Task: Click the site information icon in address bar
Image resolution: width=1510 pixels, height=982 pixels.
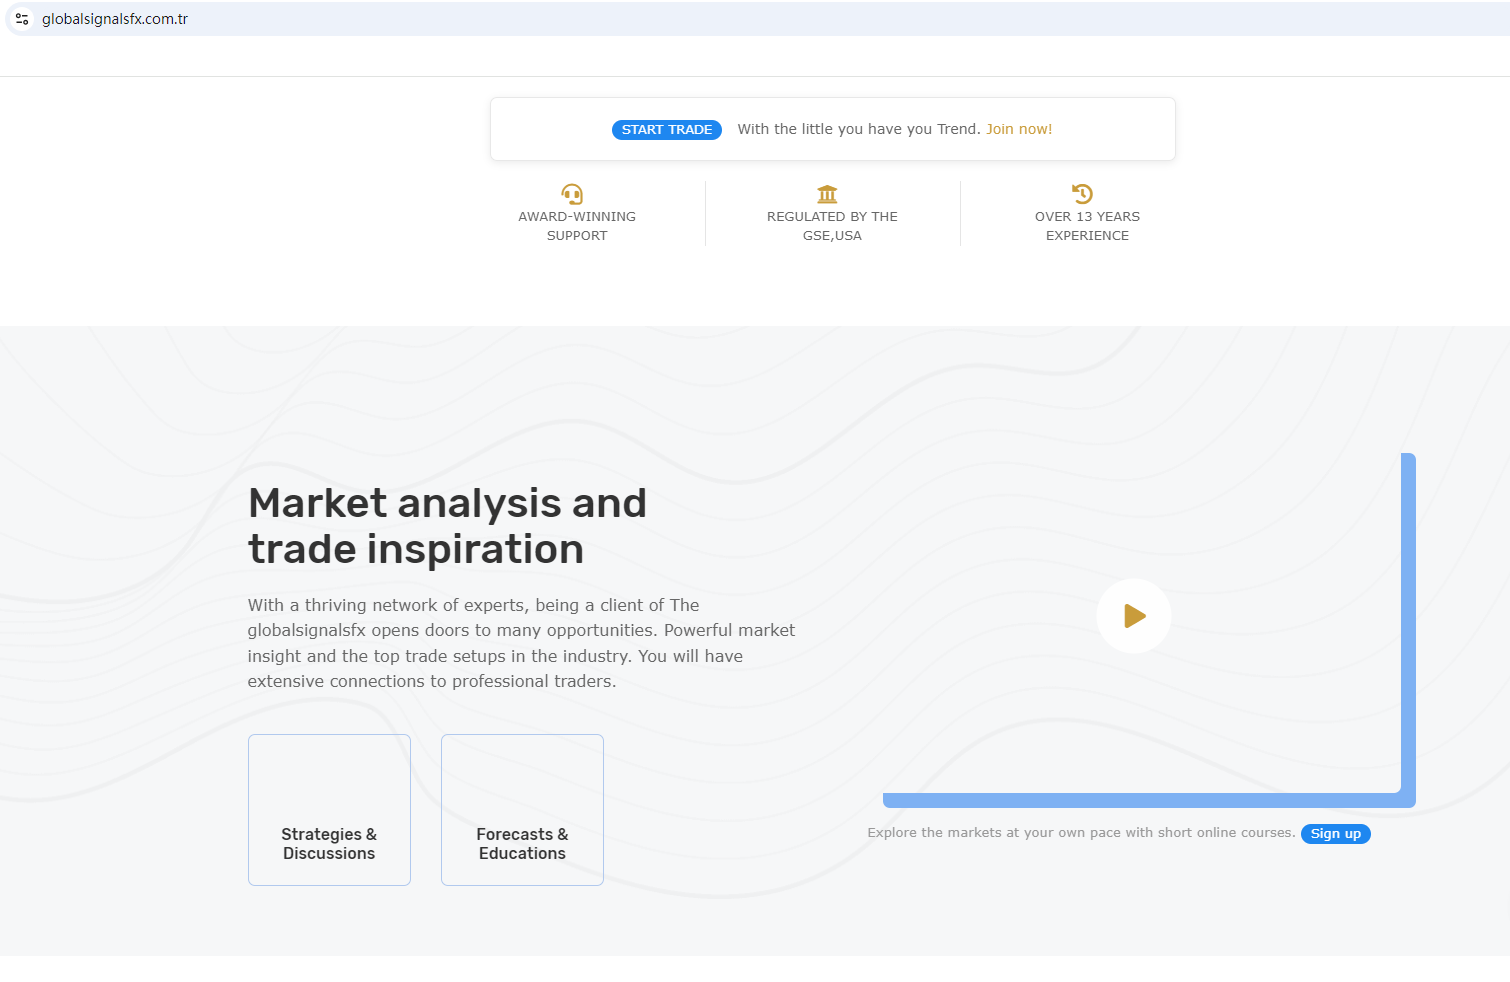Action: 22,19
